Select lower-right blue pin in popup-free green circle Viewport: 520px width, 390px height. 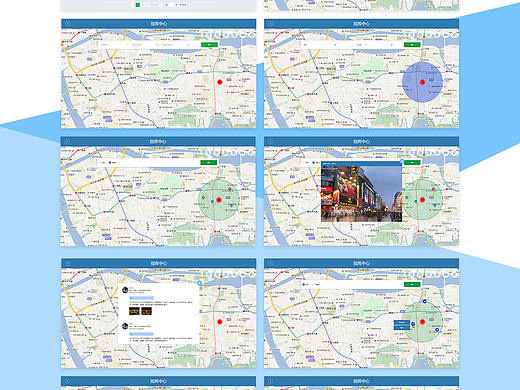231,206
